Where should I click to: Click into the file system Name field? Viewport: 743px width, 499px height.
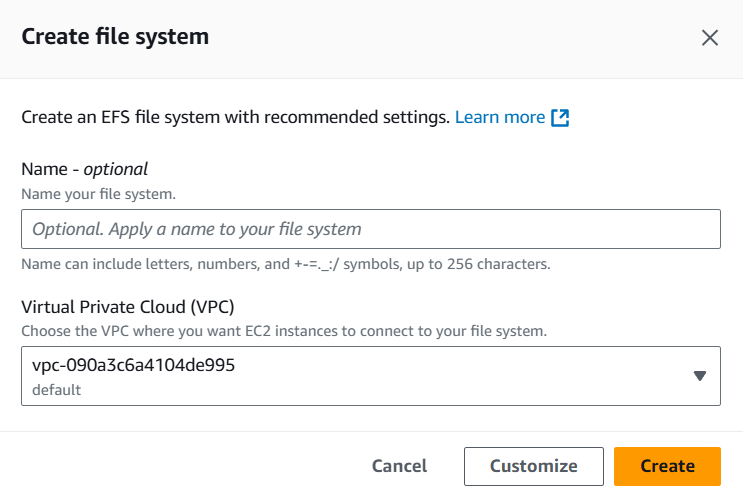(x=370, y=229)
